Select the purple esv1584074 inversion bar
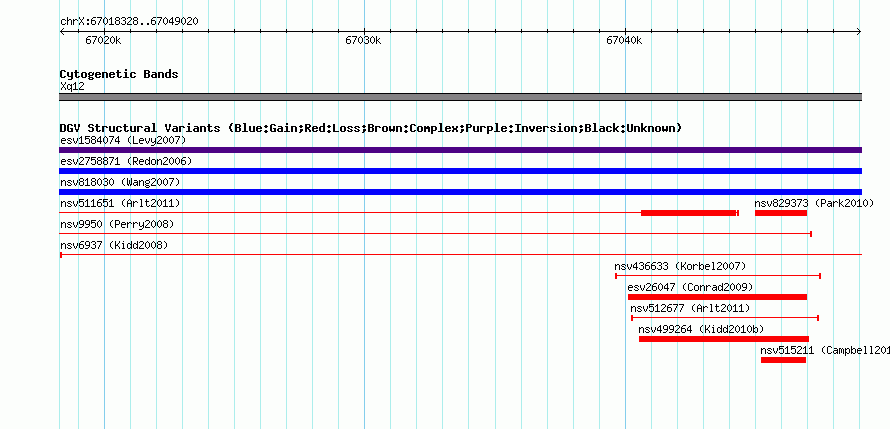This screenshot has width=890, height=429. click(x=460, y=150)
